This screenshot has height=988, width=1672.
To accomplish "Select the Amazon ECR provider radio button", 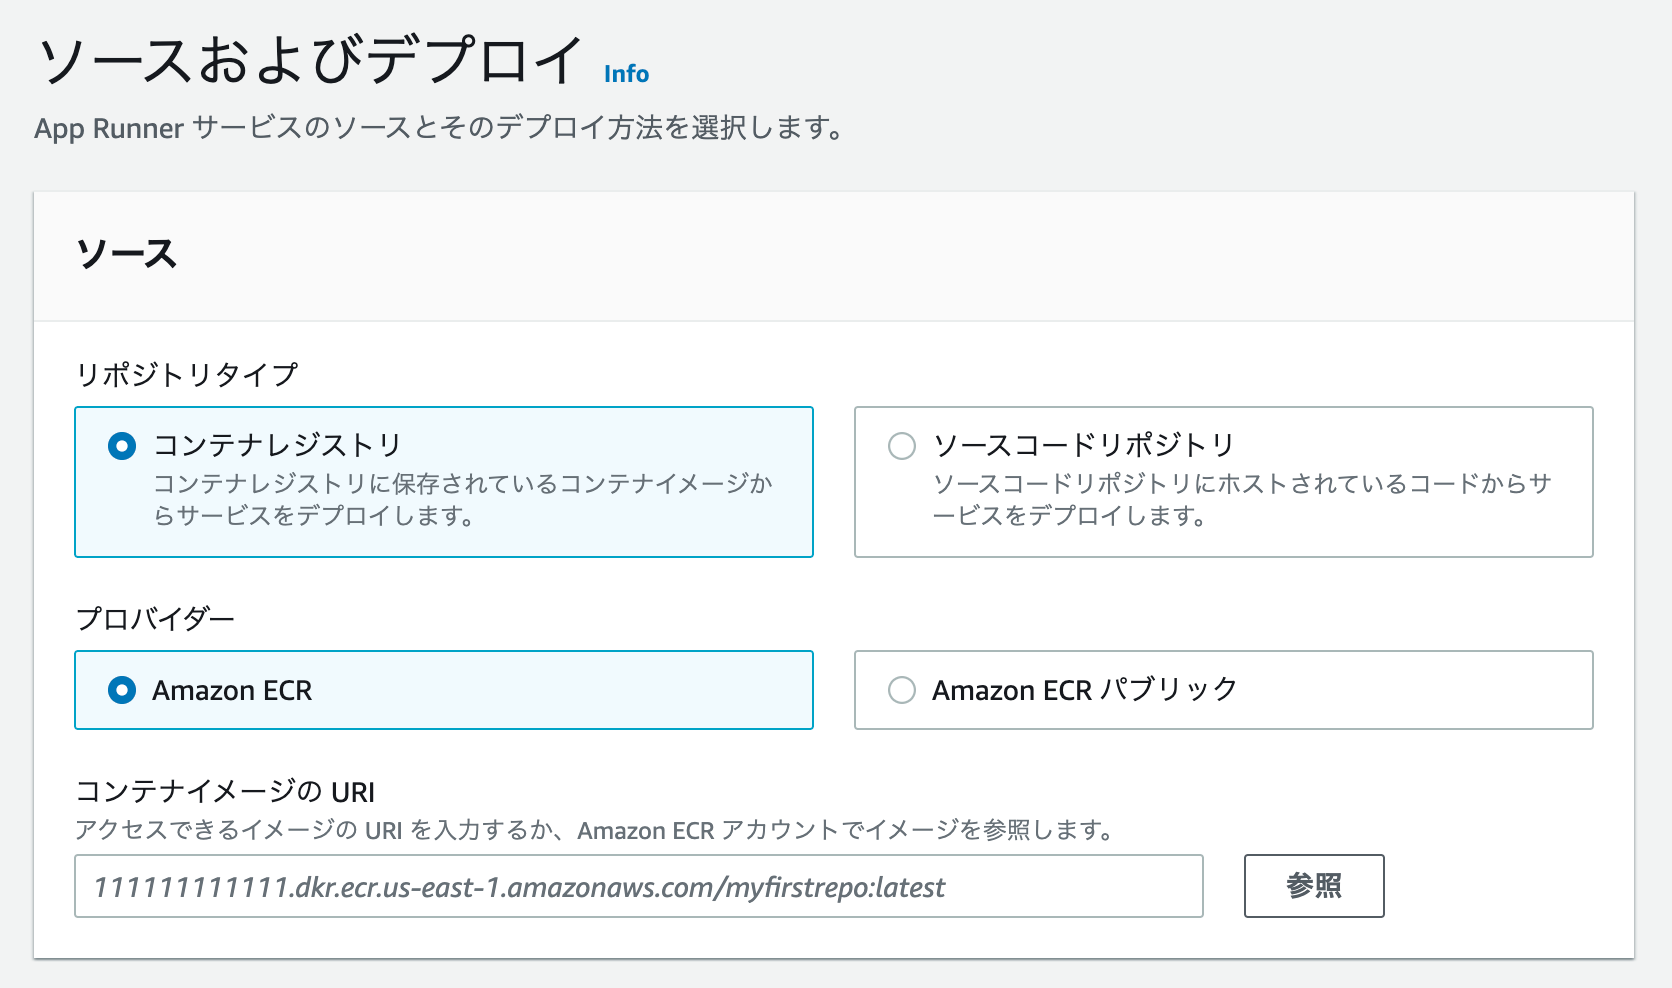I will [122, 690].
